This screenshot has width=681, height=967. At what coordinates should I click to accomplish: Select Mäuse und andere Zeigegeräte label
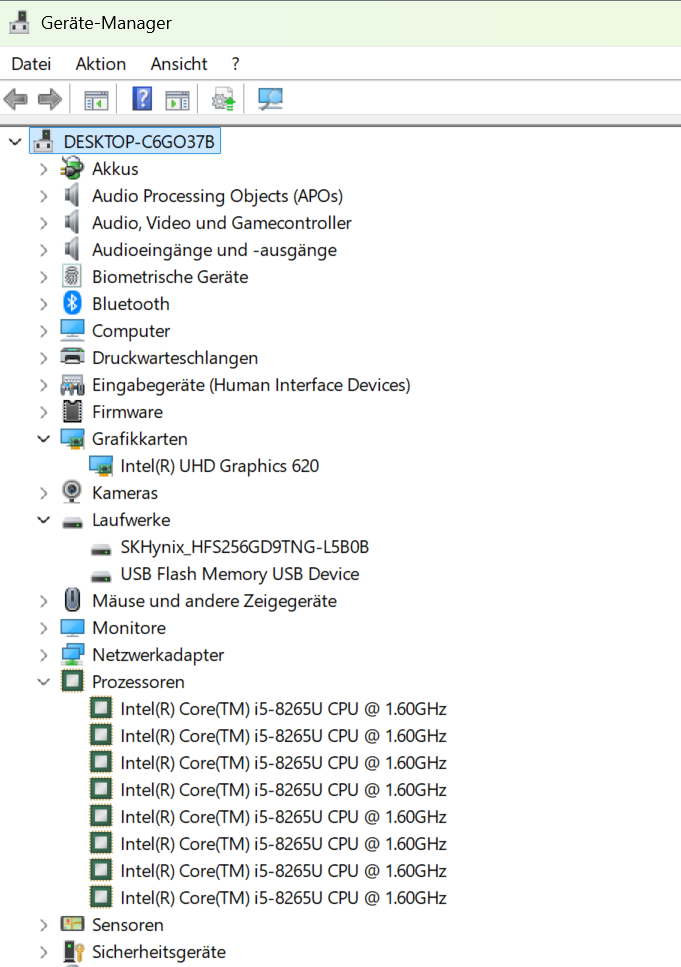tap(214, 601)
